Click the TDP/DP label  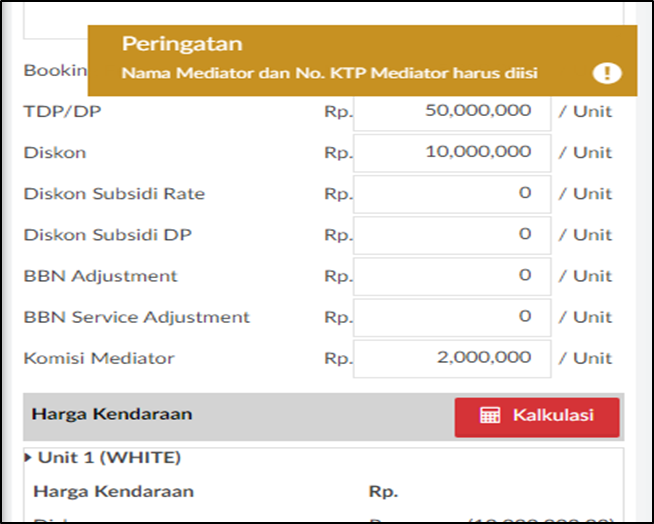tap(63, 112)
